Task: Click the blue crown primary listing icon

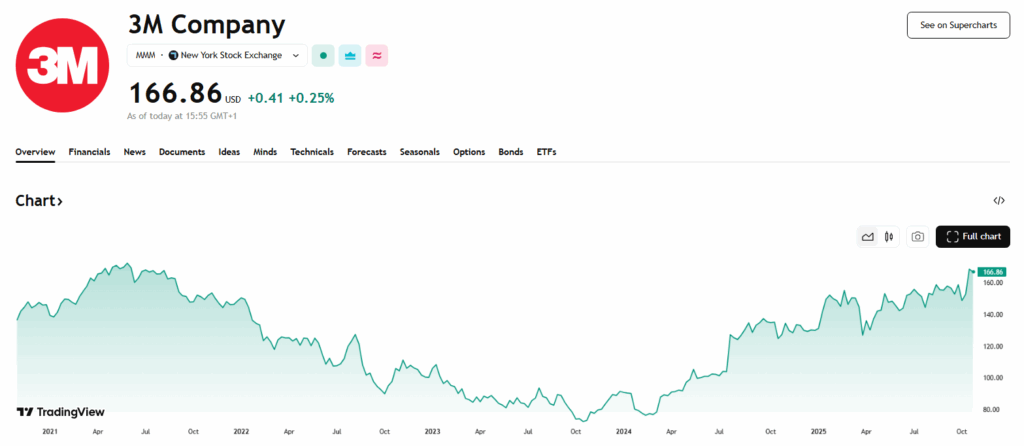Action: click(350, 56)
